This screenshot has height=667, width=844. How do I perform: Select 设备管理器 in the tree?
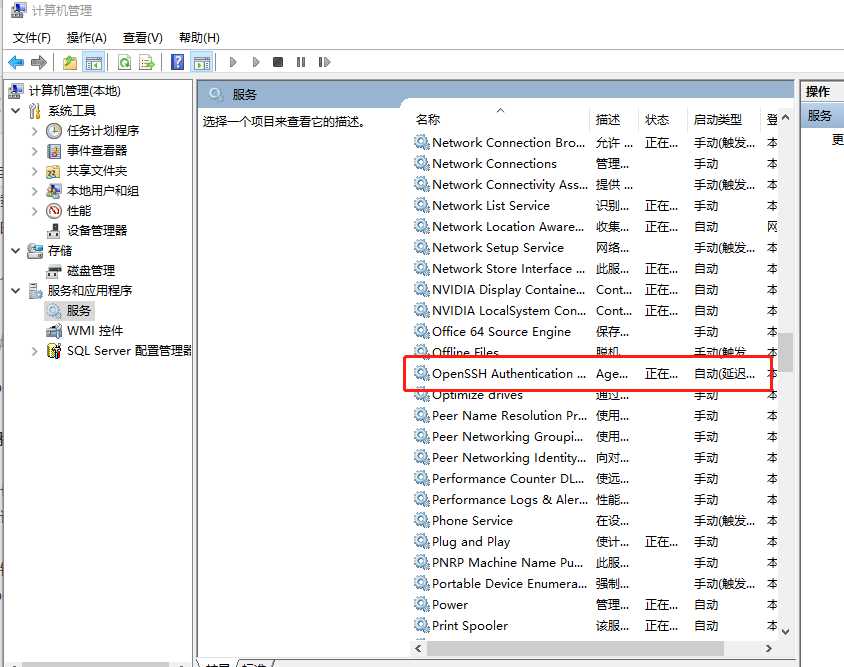(x=97, y=230)
